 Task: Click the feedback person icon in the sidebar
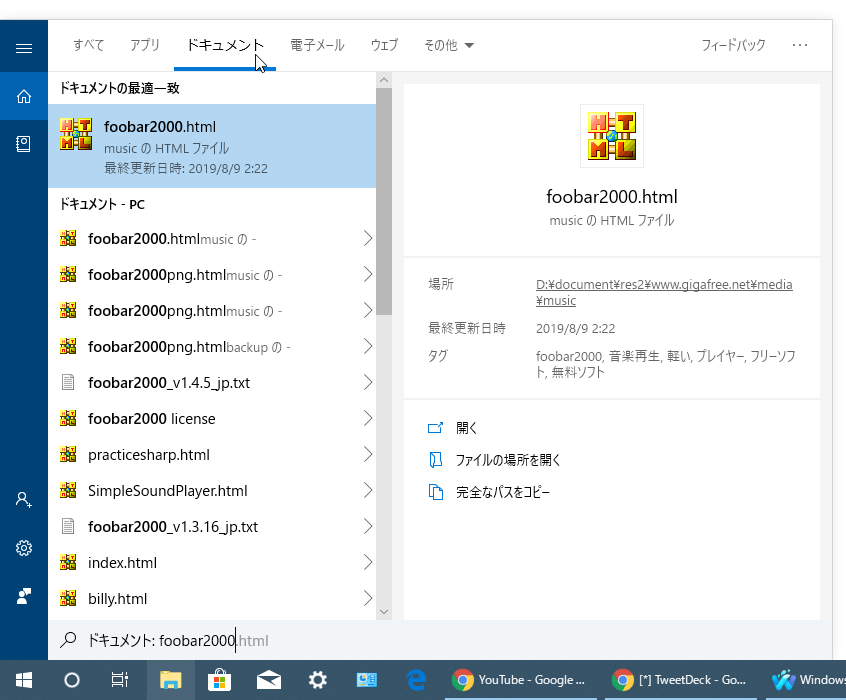tap(24, 596)
